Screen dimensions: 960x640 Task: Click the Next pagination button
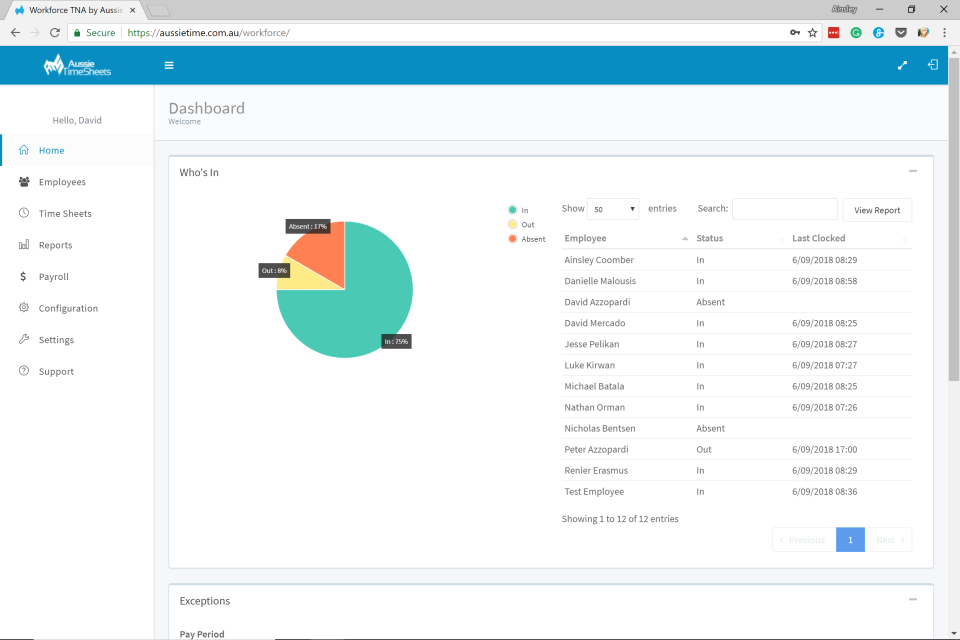tap(888, 539)
